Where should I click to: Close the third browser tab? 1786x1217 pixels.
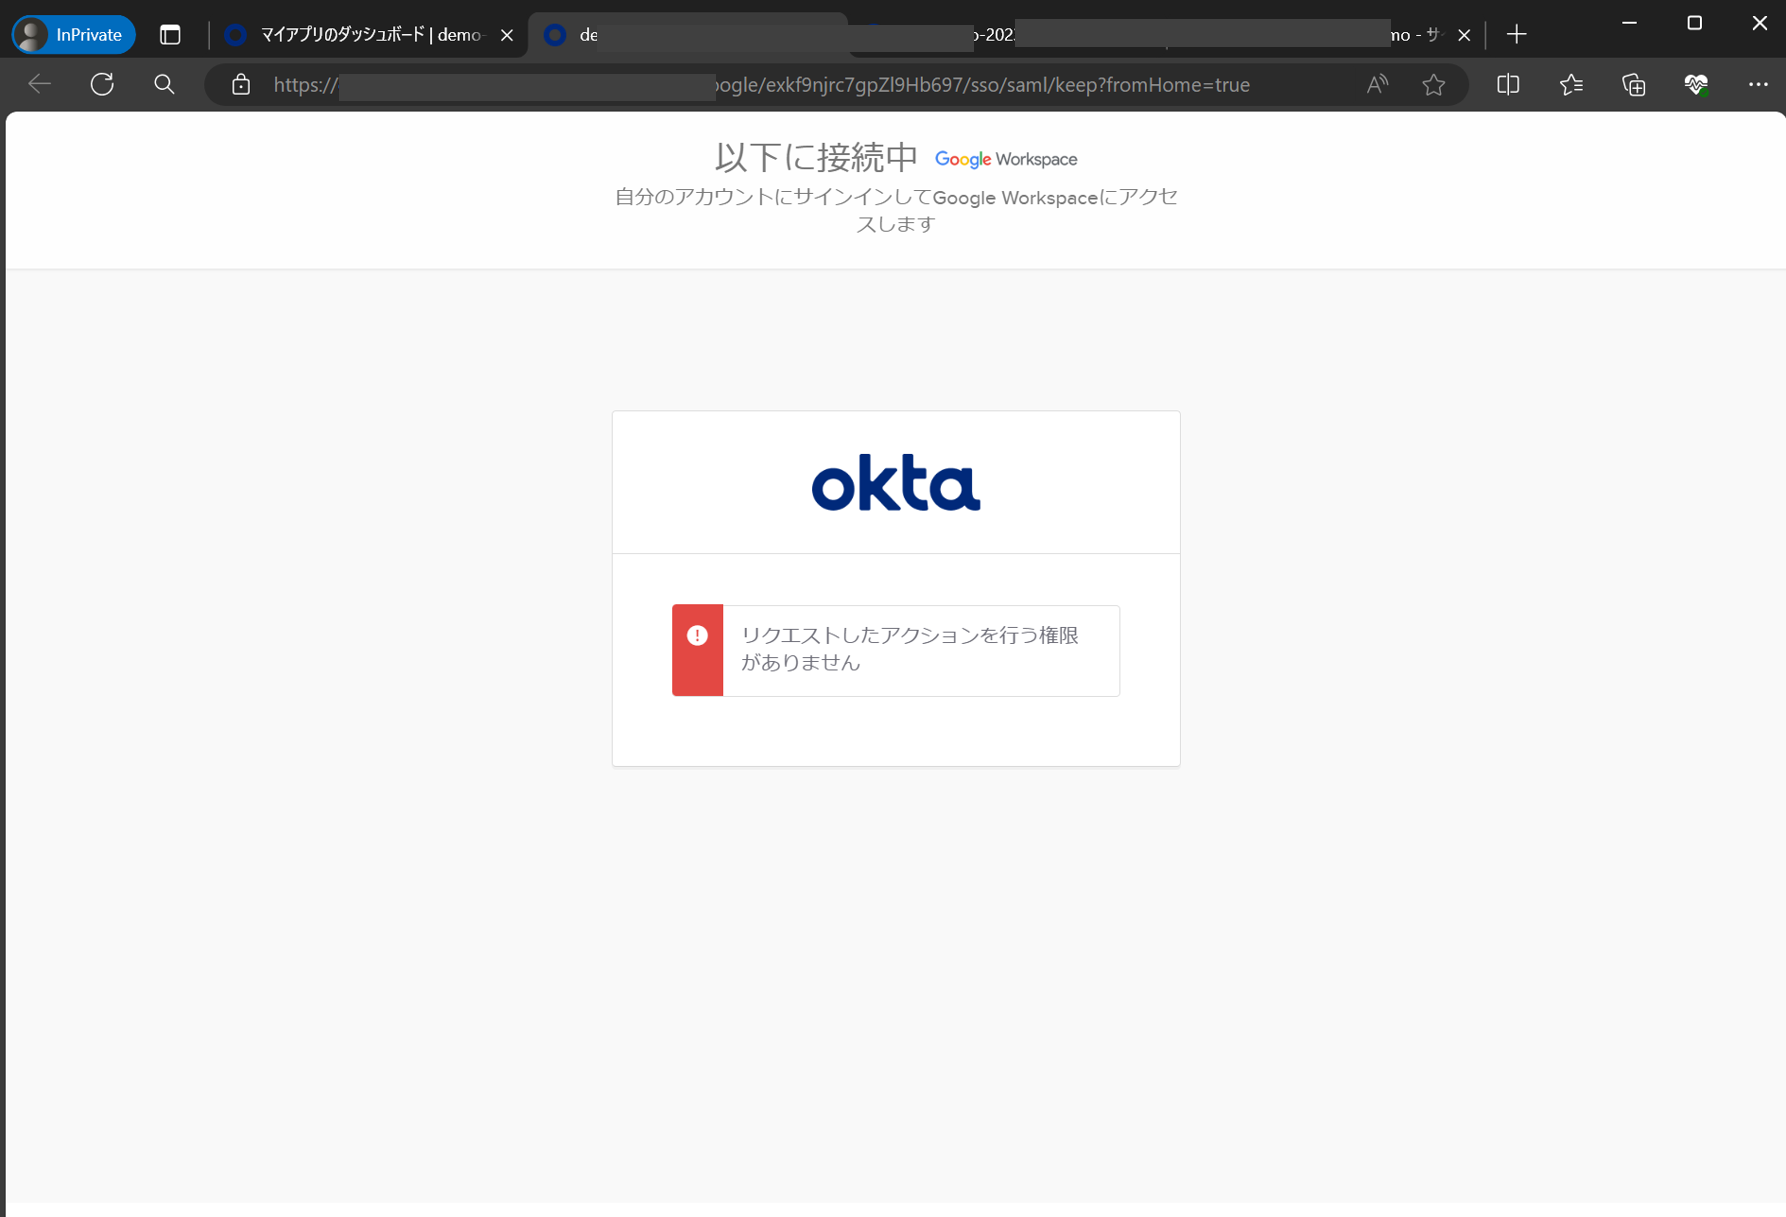click(x=1464, y=35)
